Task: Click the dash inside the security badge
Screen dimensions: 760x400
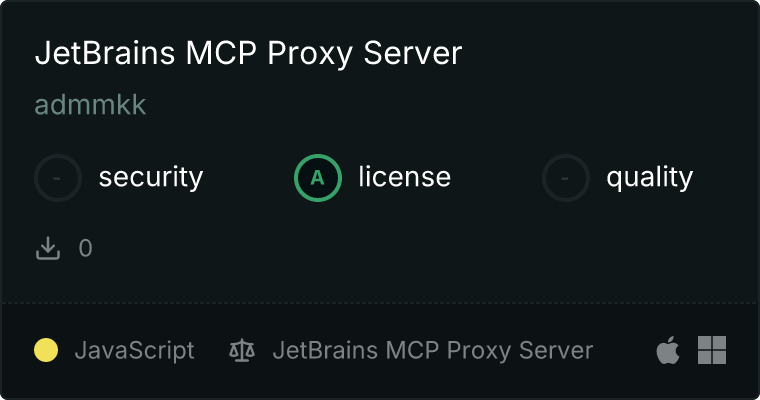Action: [57, 178]
